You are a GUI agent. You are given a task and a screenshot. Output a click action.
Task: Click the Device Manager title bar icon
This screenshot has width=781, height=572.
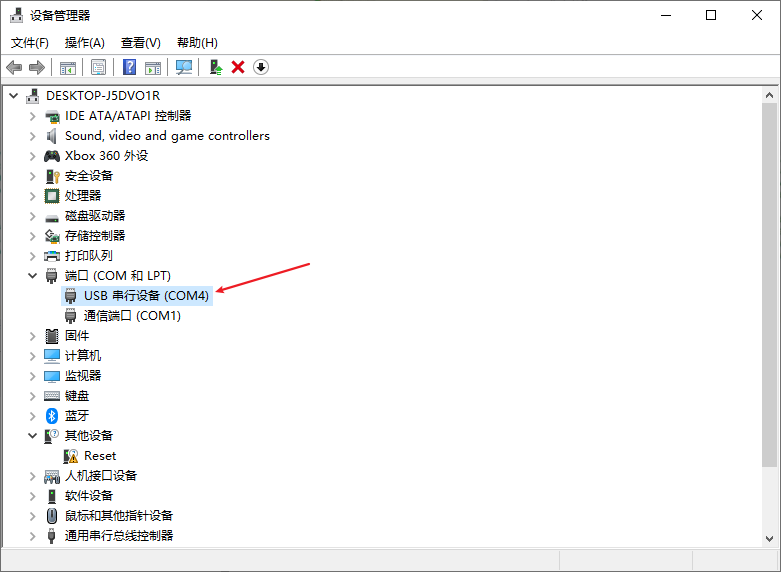pyautogui.click(x=16, y=15)
